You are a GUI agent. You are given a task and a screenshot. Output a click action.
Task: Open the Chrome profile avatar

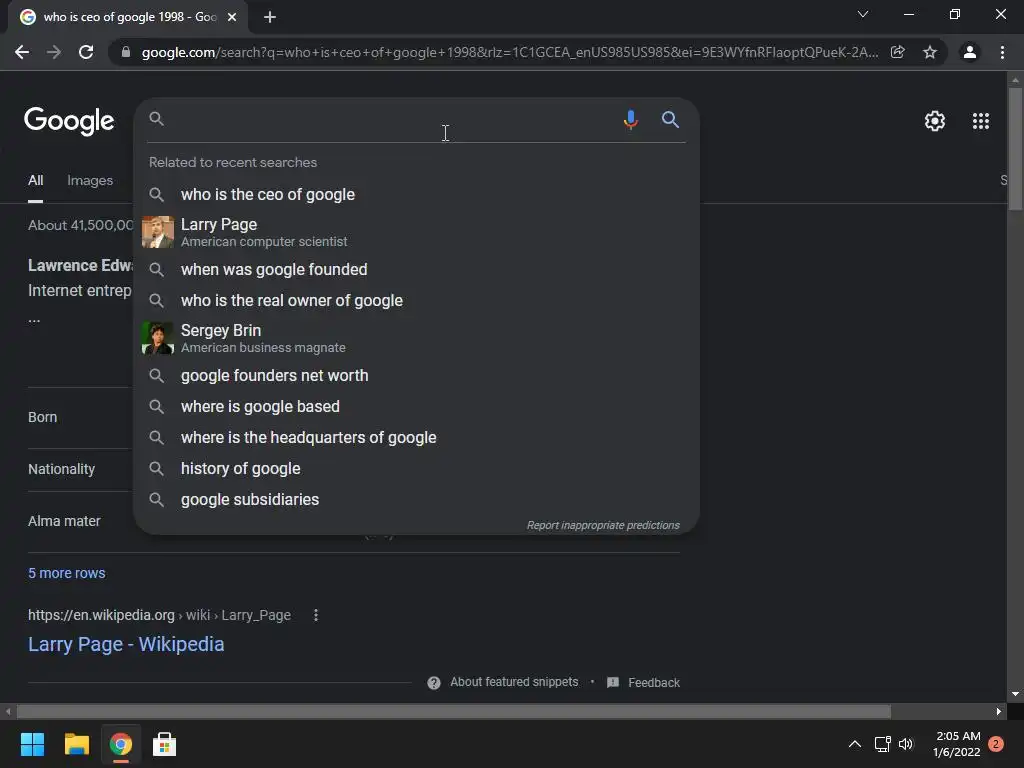(970, 52)
